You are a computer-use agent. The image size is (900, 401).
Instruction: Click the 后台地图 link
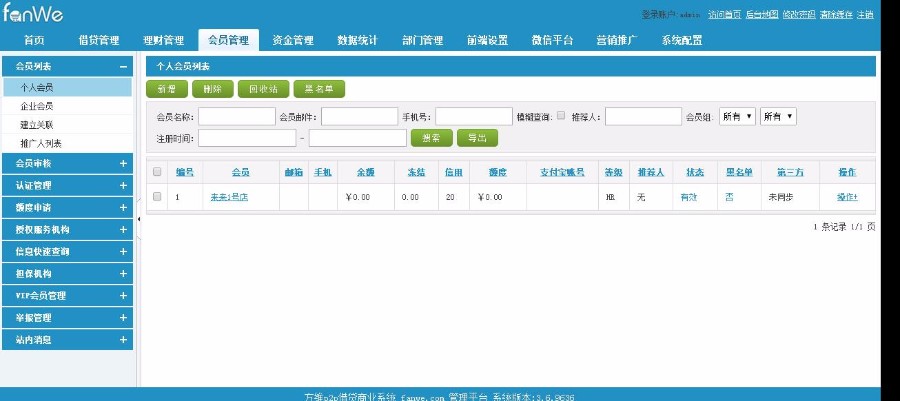click(x=762, y=14)
